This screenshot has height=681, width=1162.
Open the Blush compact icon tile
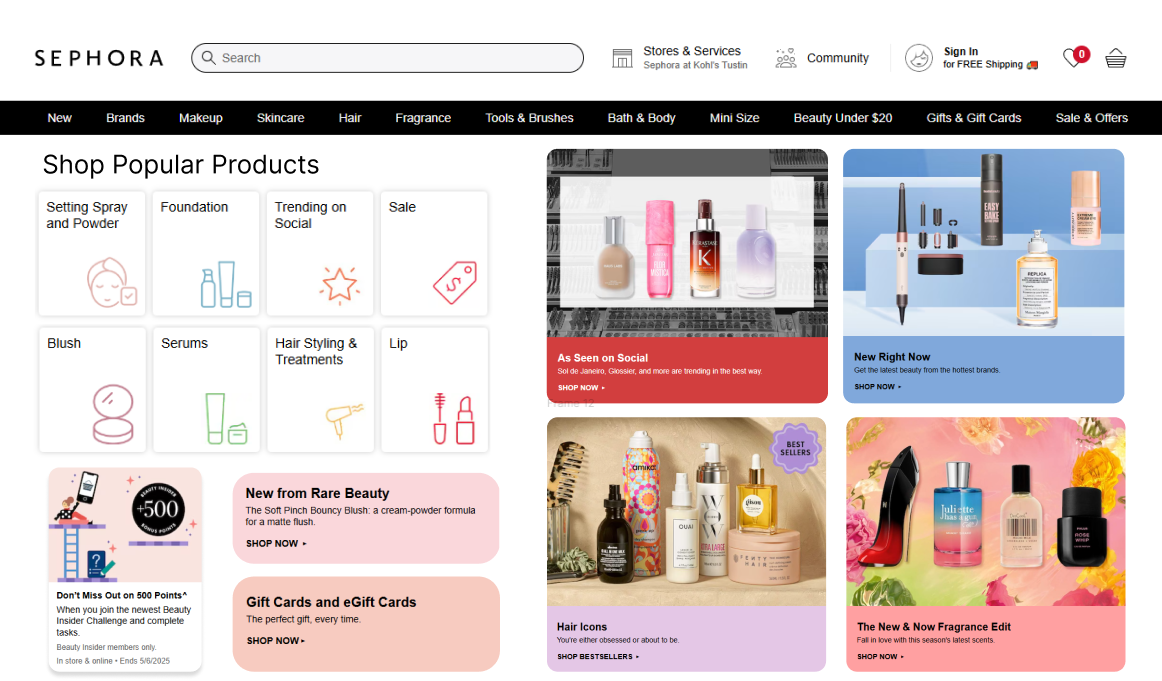tap(92, 390)
